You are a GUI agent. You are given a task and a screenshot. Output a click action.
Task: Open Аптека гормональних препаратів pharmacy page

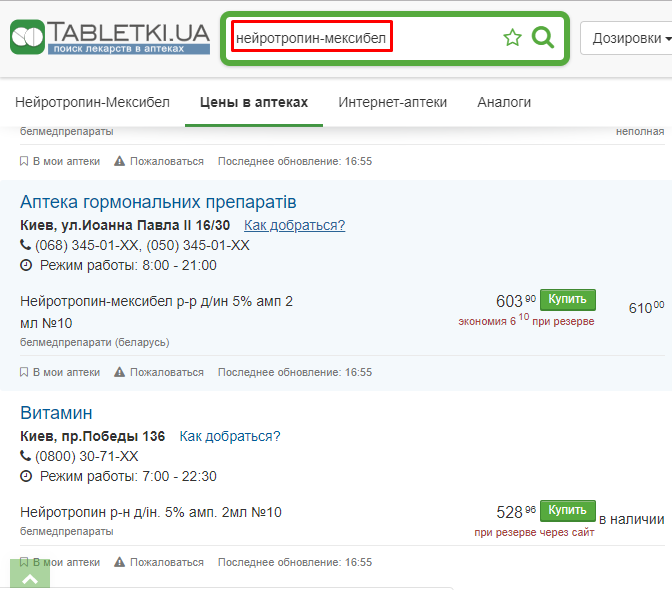158,202
